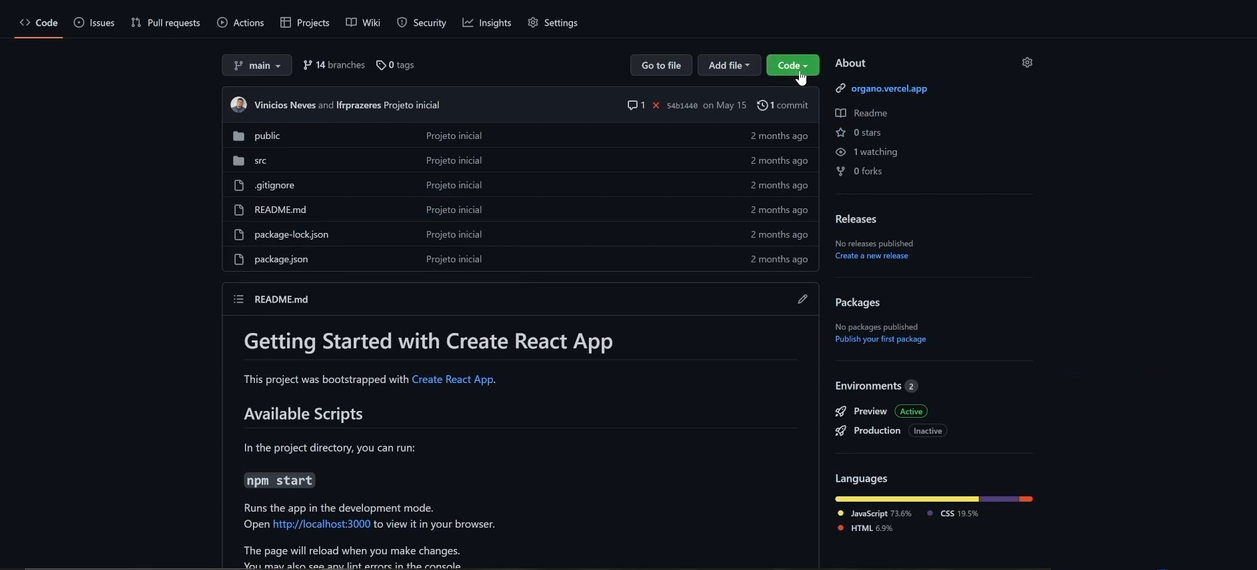Open the Preview environment
Image resolution: width=1257 pixels, height=570 pixels.
[x=870, y=411]
